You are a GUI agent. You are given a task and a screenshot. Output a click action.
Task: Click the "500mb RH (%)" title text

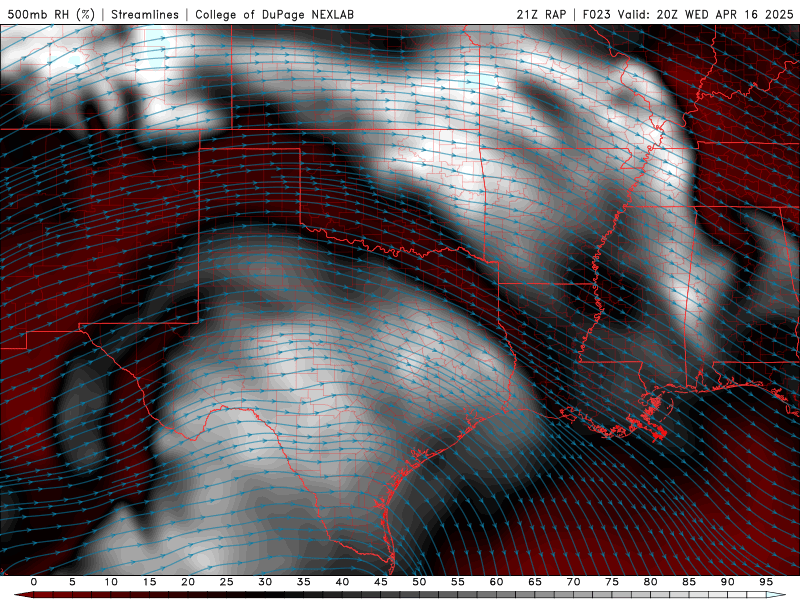(x=51, y=14)
